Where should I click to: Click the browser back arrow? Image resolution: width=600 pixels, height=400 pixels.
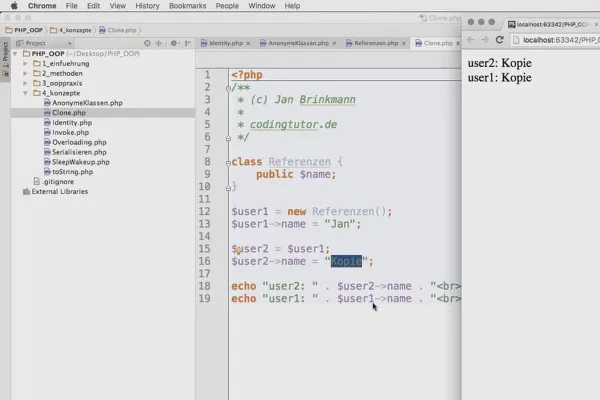pyautogui.click(x=471, y=40)
